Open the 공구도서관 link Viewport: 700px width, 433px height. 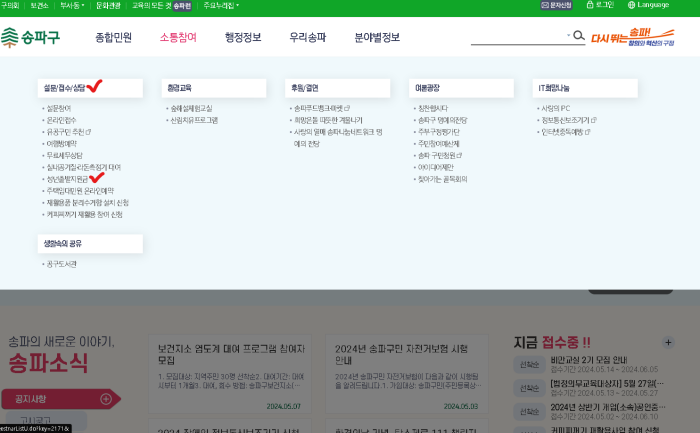click(x=62, y=264)
